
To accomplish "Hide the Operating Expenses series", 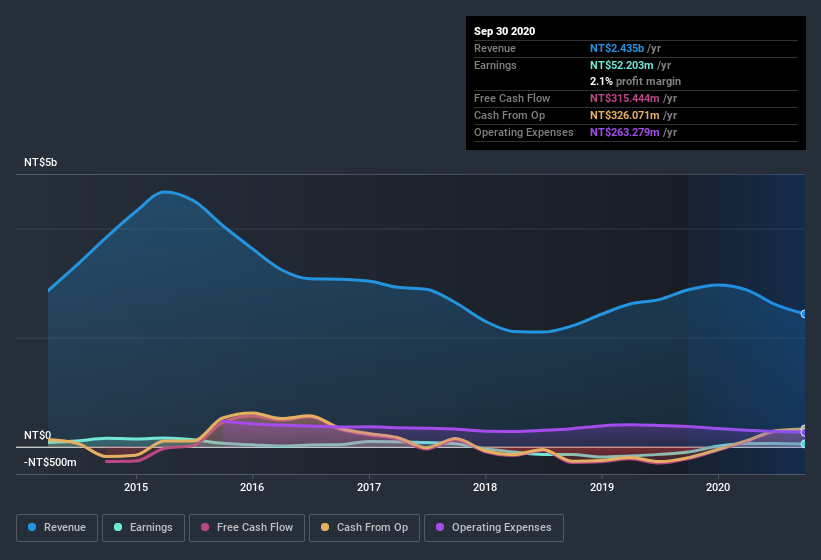I will pyautogui.click(x=494, y=528).
